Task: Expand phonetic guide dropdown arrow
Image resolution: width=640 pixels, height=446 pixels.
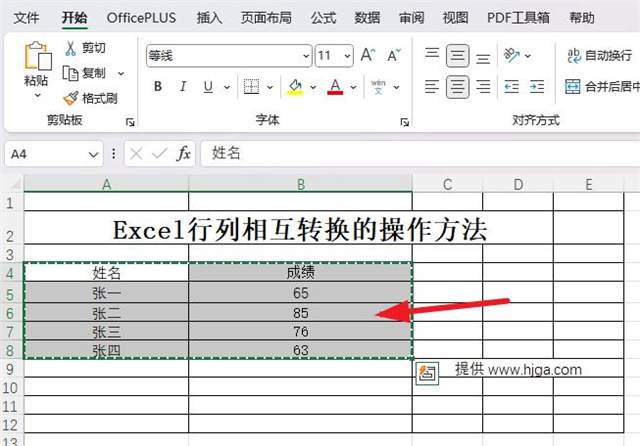Action: pyautogui.click(x=396, y=87)
